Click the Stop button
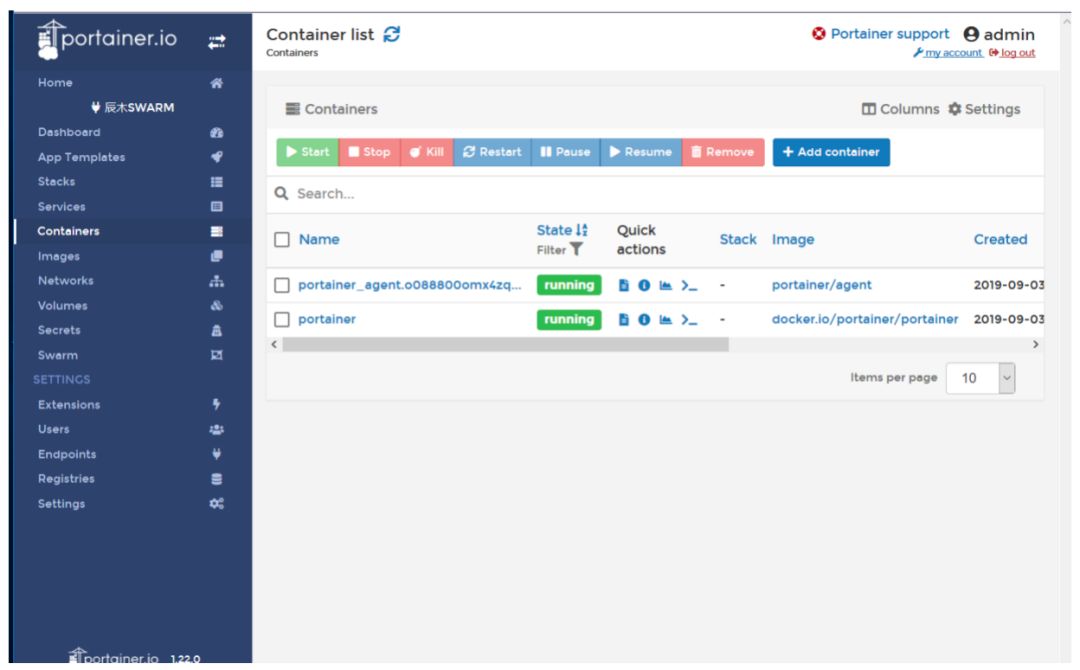 pos(369,152)
